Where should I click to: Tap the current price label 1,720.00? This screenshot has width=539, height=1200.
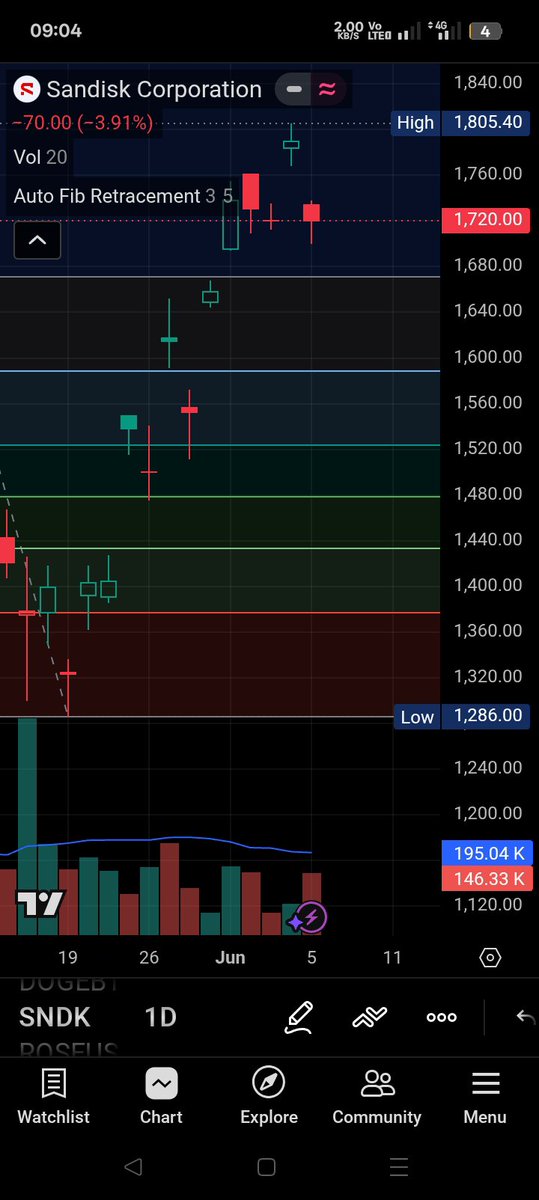(487, 219)
